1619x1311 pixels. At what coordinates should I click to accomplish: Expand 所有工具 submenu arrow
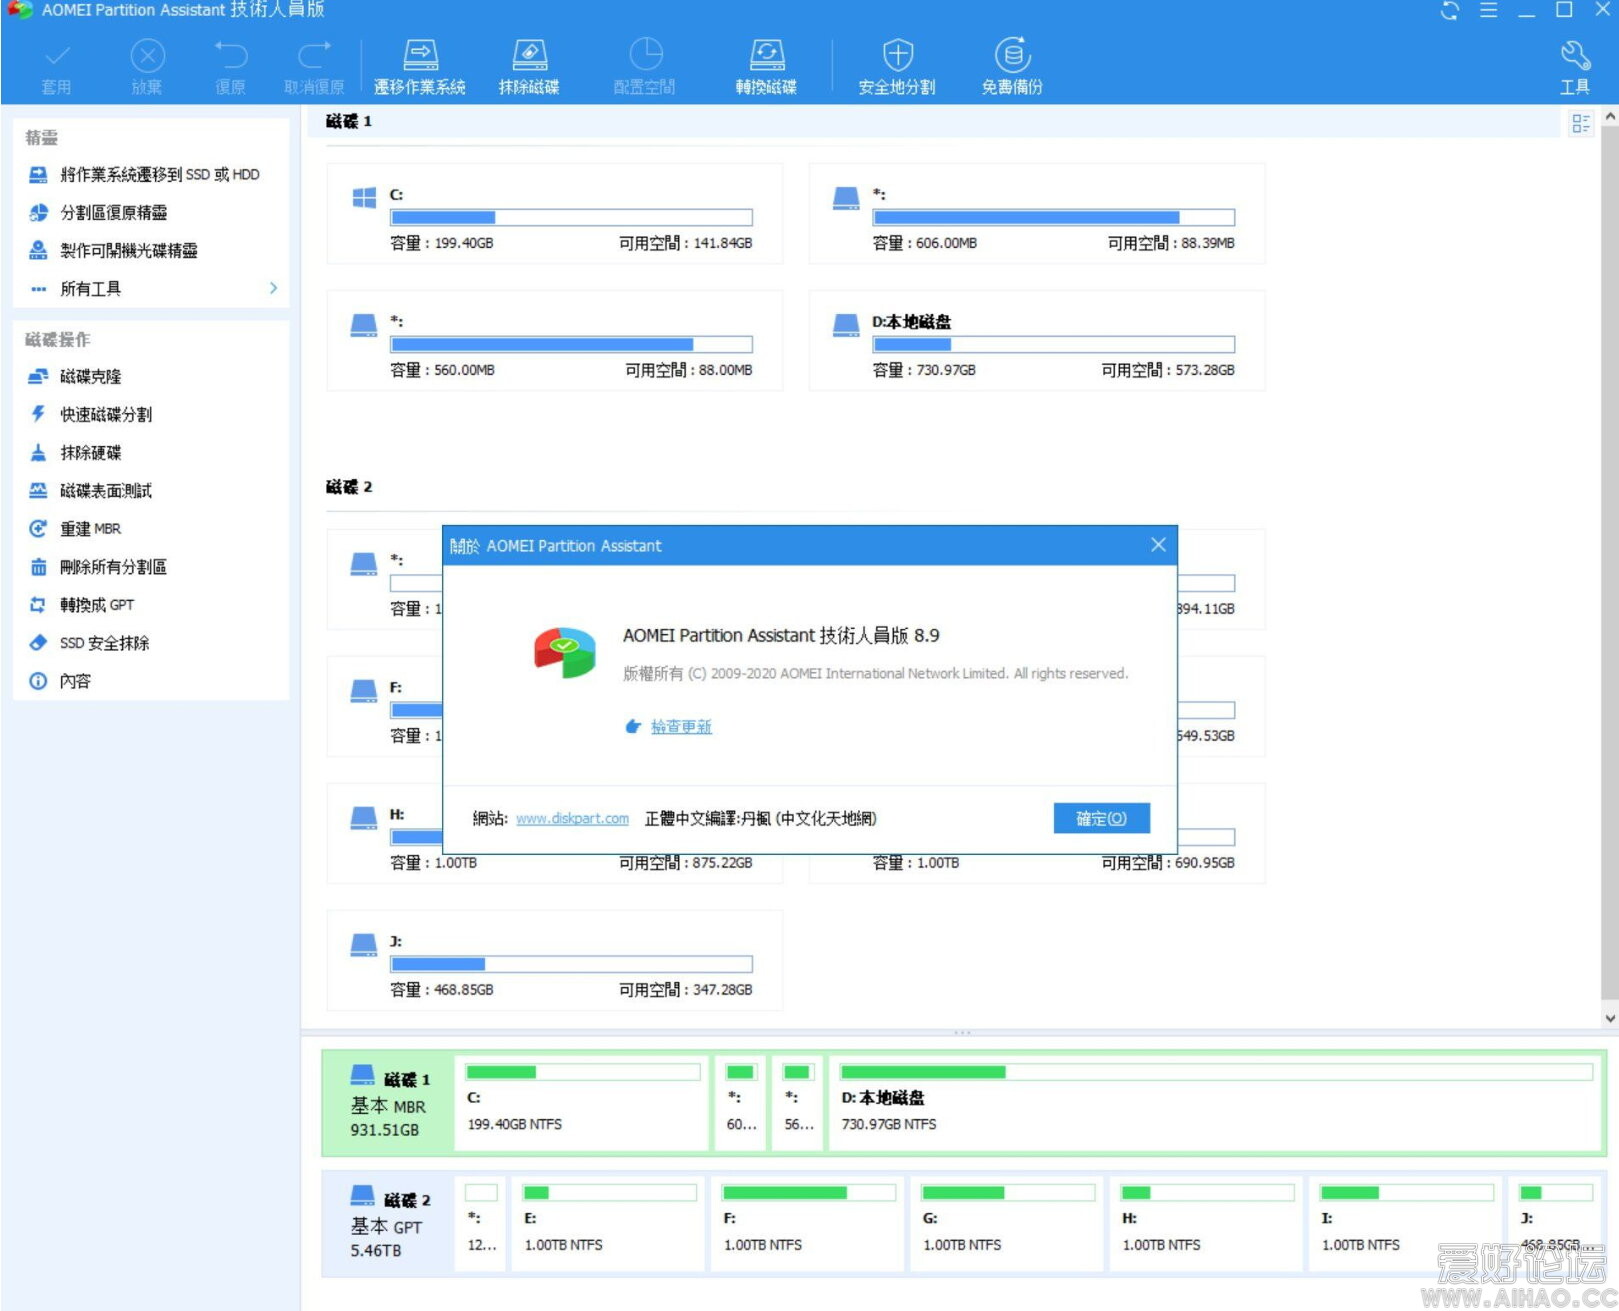tap(273, 288)
